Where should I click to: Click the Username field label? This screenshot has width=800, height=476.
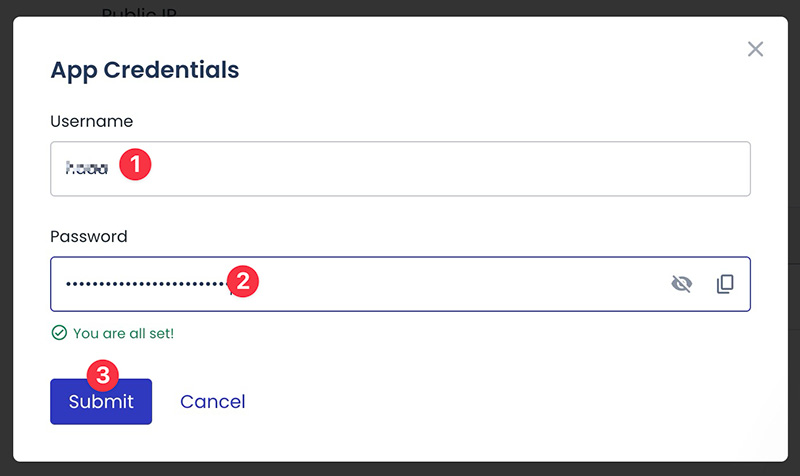point(91,121)
